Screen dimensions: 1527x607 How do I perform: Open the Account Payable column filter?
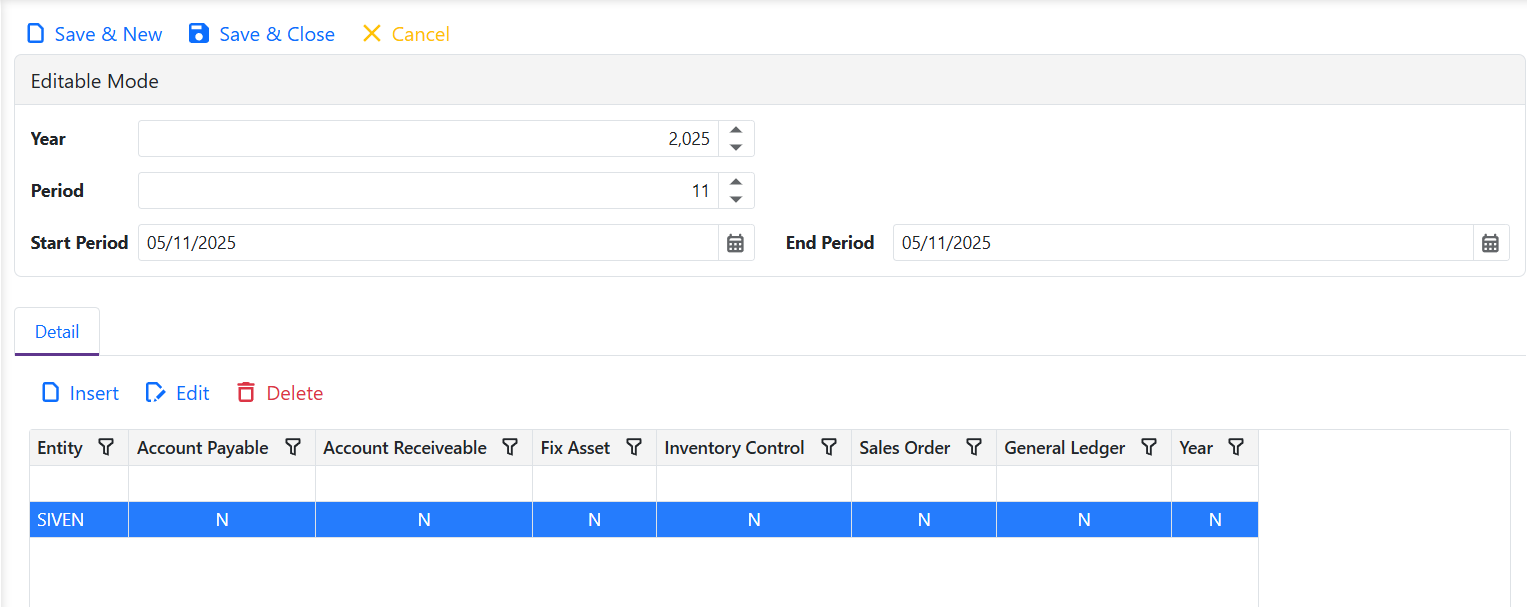pos(293,448)
